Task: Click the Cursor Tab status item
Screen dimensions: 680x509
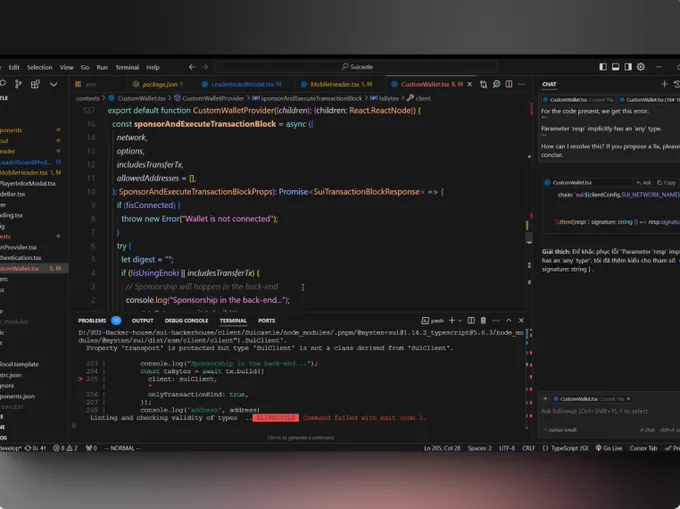Action: click(x=643, y=448)
